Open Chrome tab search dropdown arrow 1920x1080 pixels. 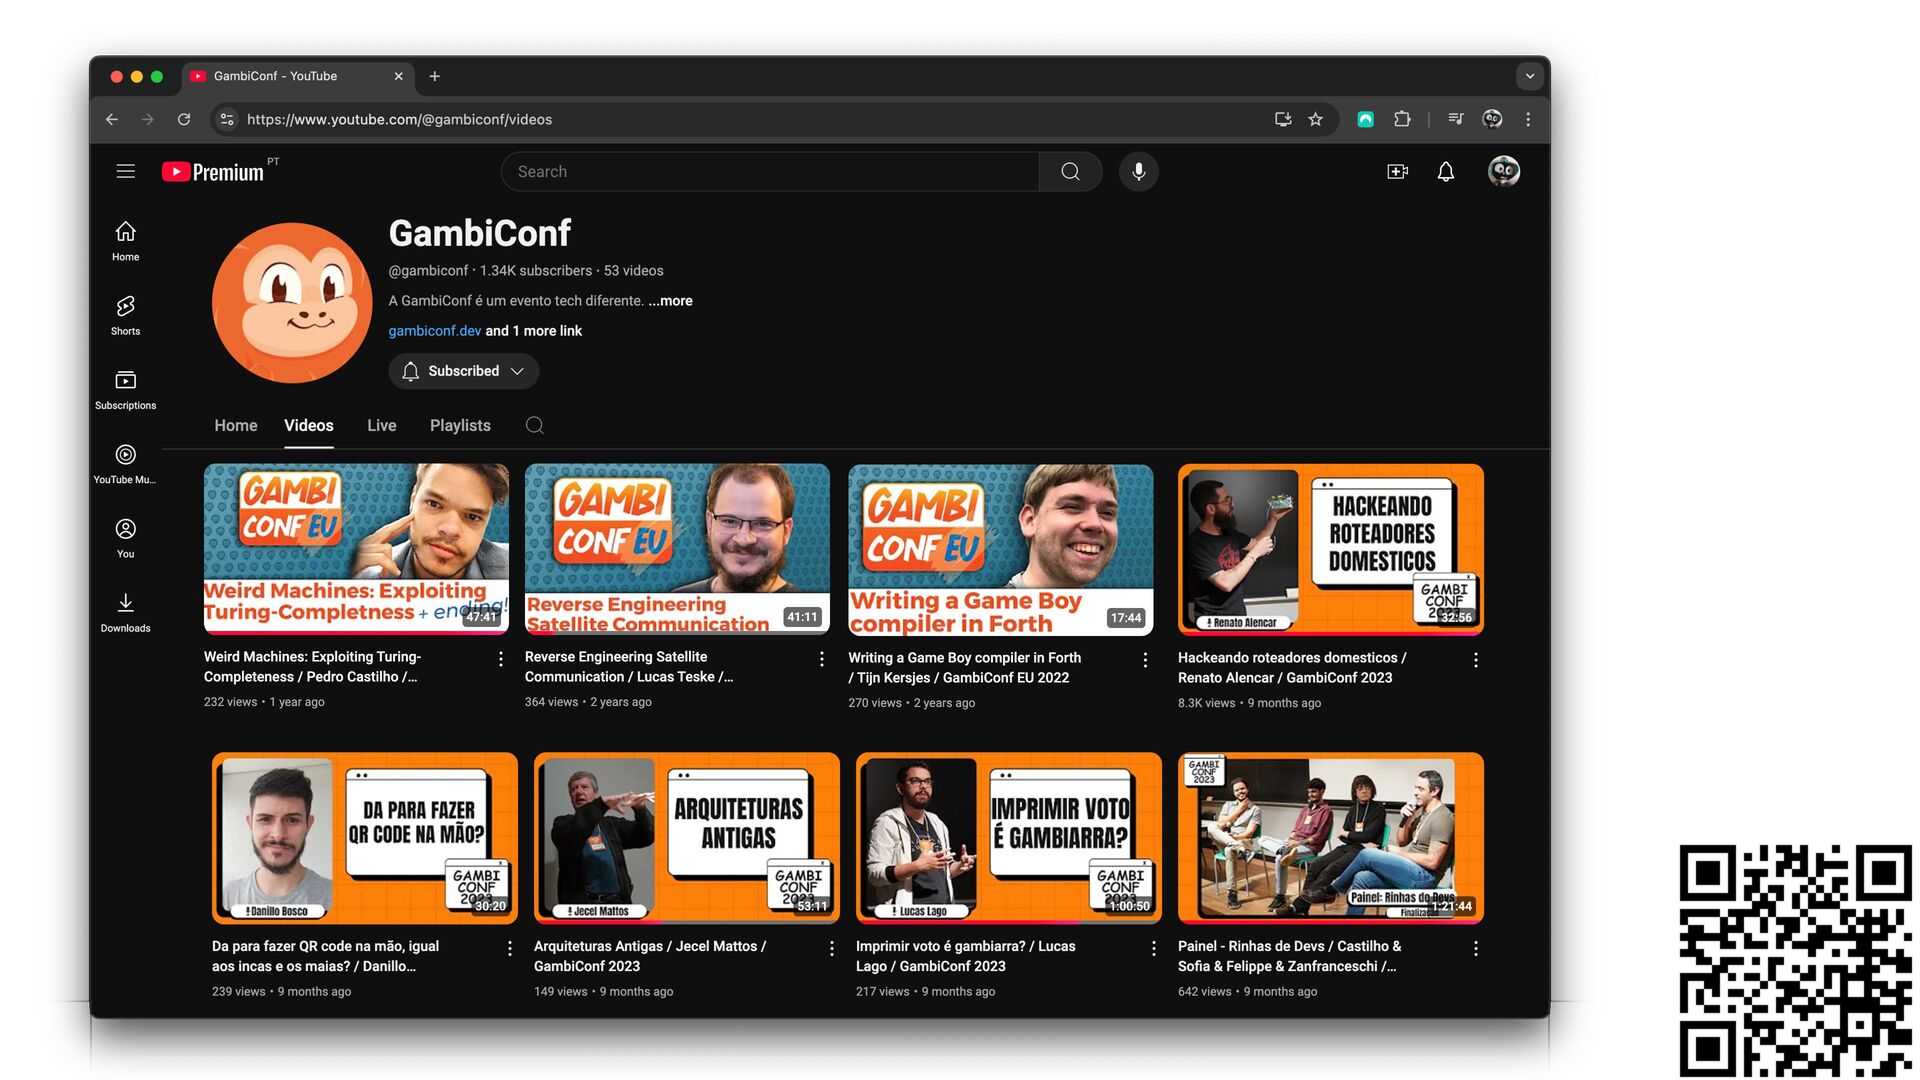[x=1529, y=76]
